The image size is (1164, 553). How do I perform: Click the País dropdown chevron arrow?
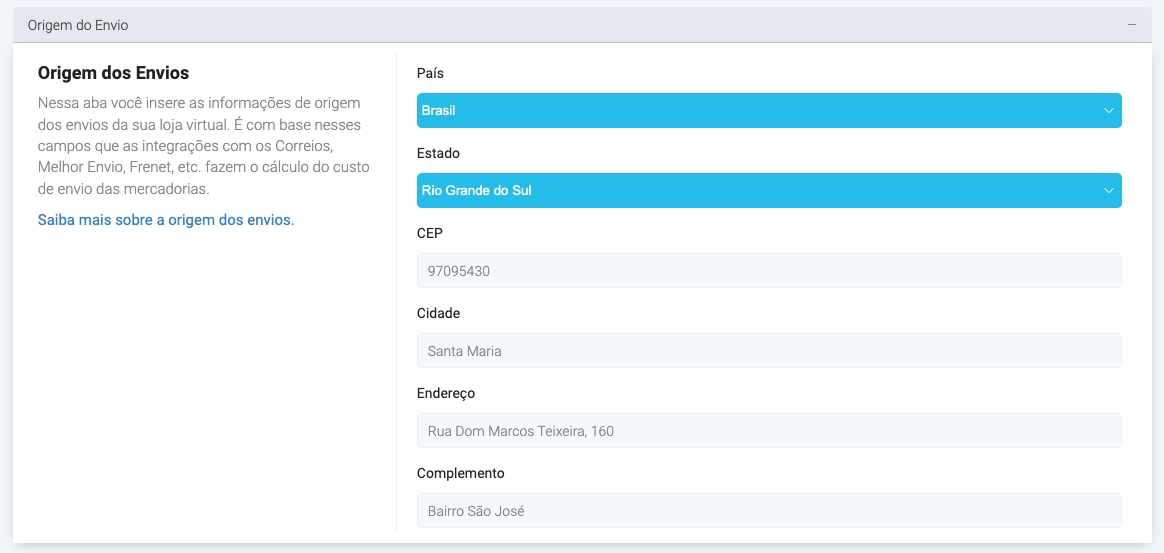[x=1108, y=111]
